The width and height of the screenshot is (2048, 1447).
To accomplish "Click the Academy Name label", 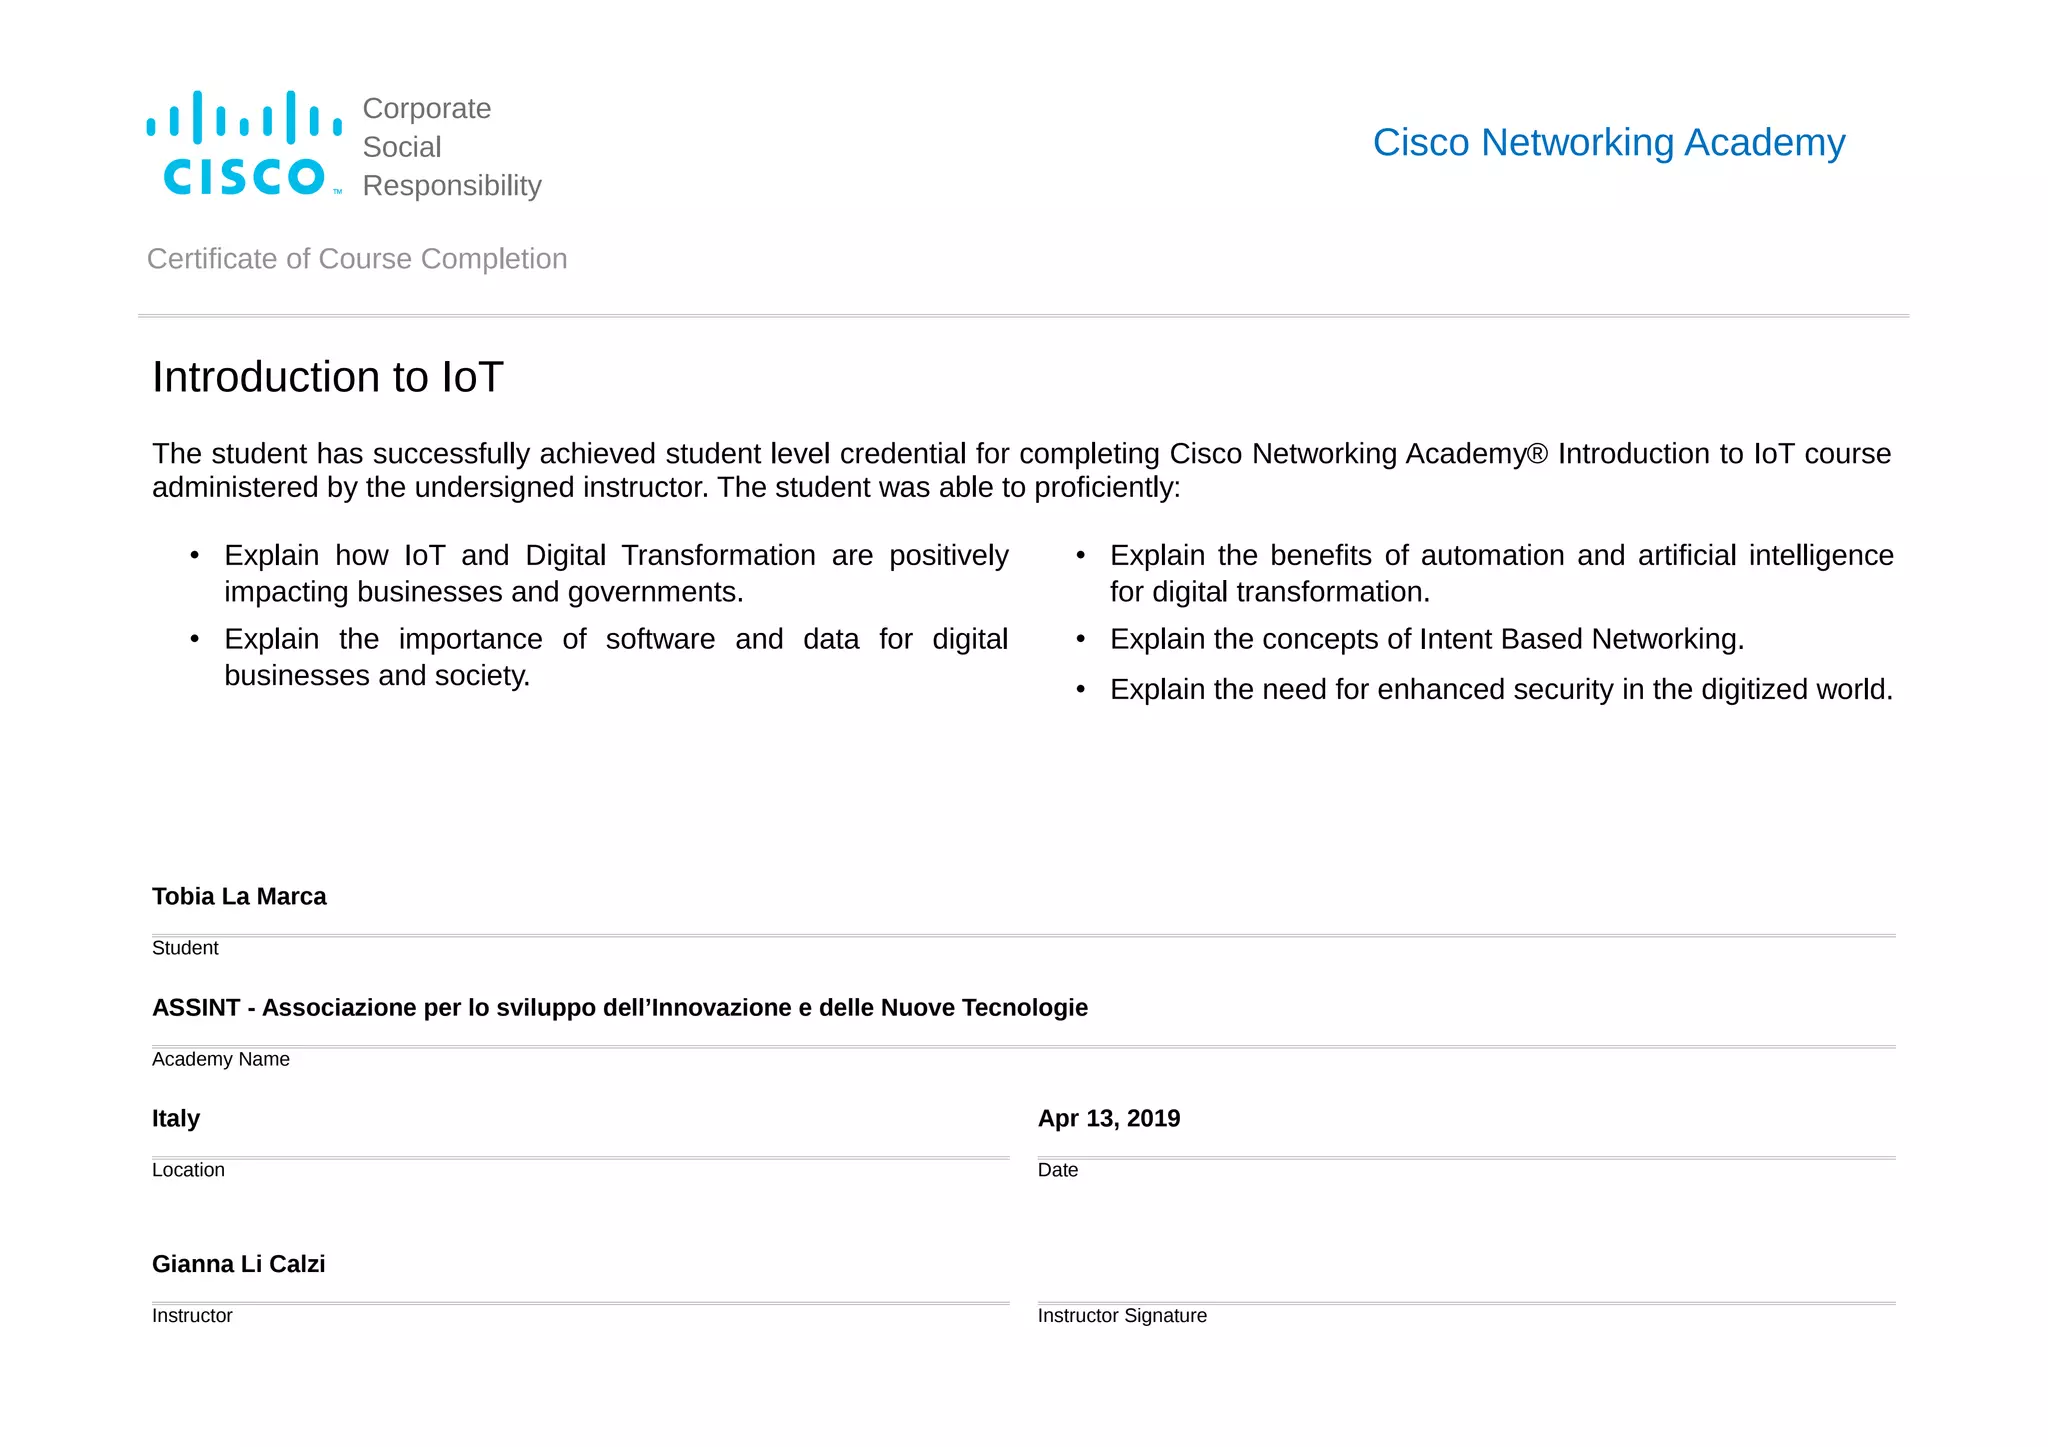I will (x=221, y=1059).
